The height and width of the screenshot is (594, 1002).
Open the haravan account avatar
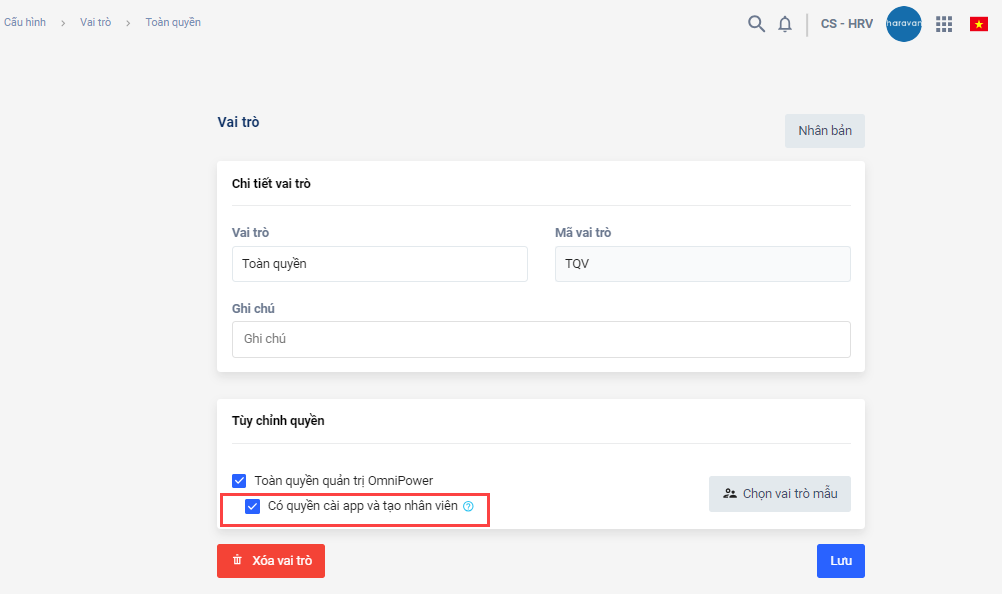pyautogui.click(x=904, y=24)
